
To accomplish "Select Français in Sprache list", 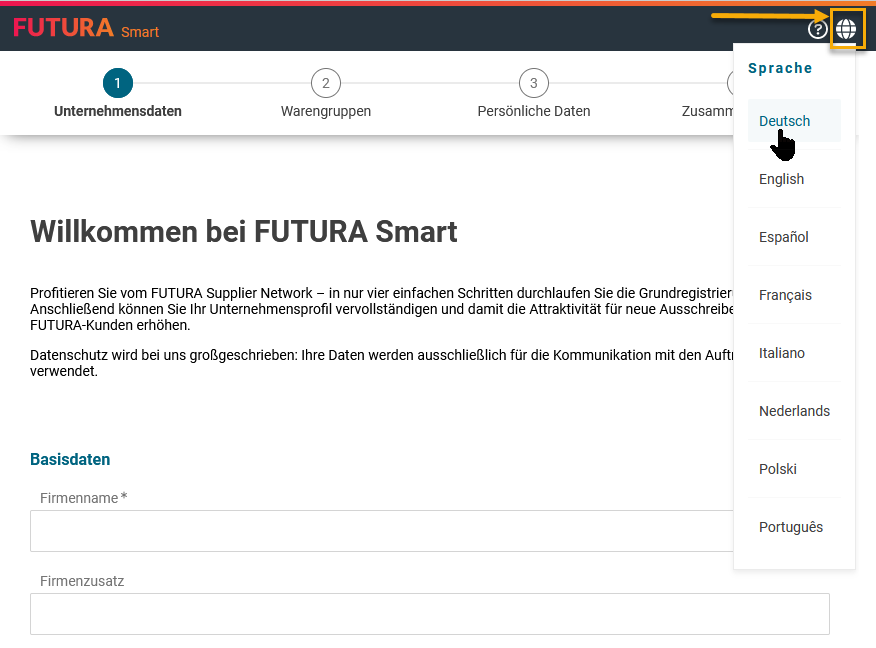I will click(785, 295).
